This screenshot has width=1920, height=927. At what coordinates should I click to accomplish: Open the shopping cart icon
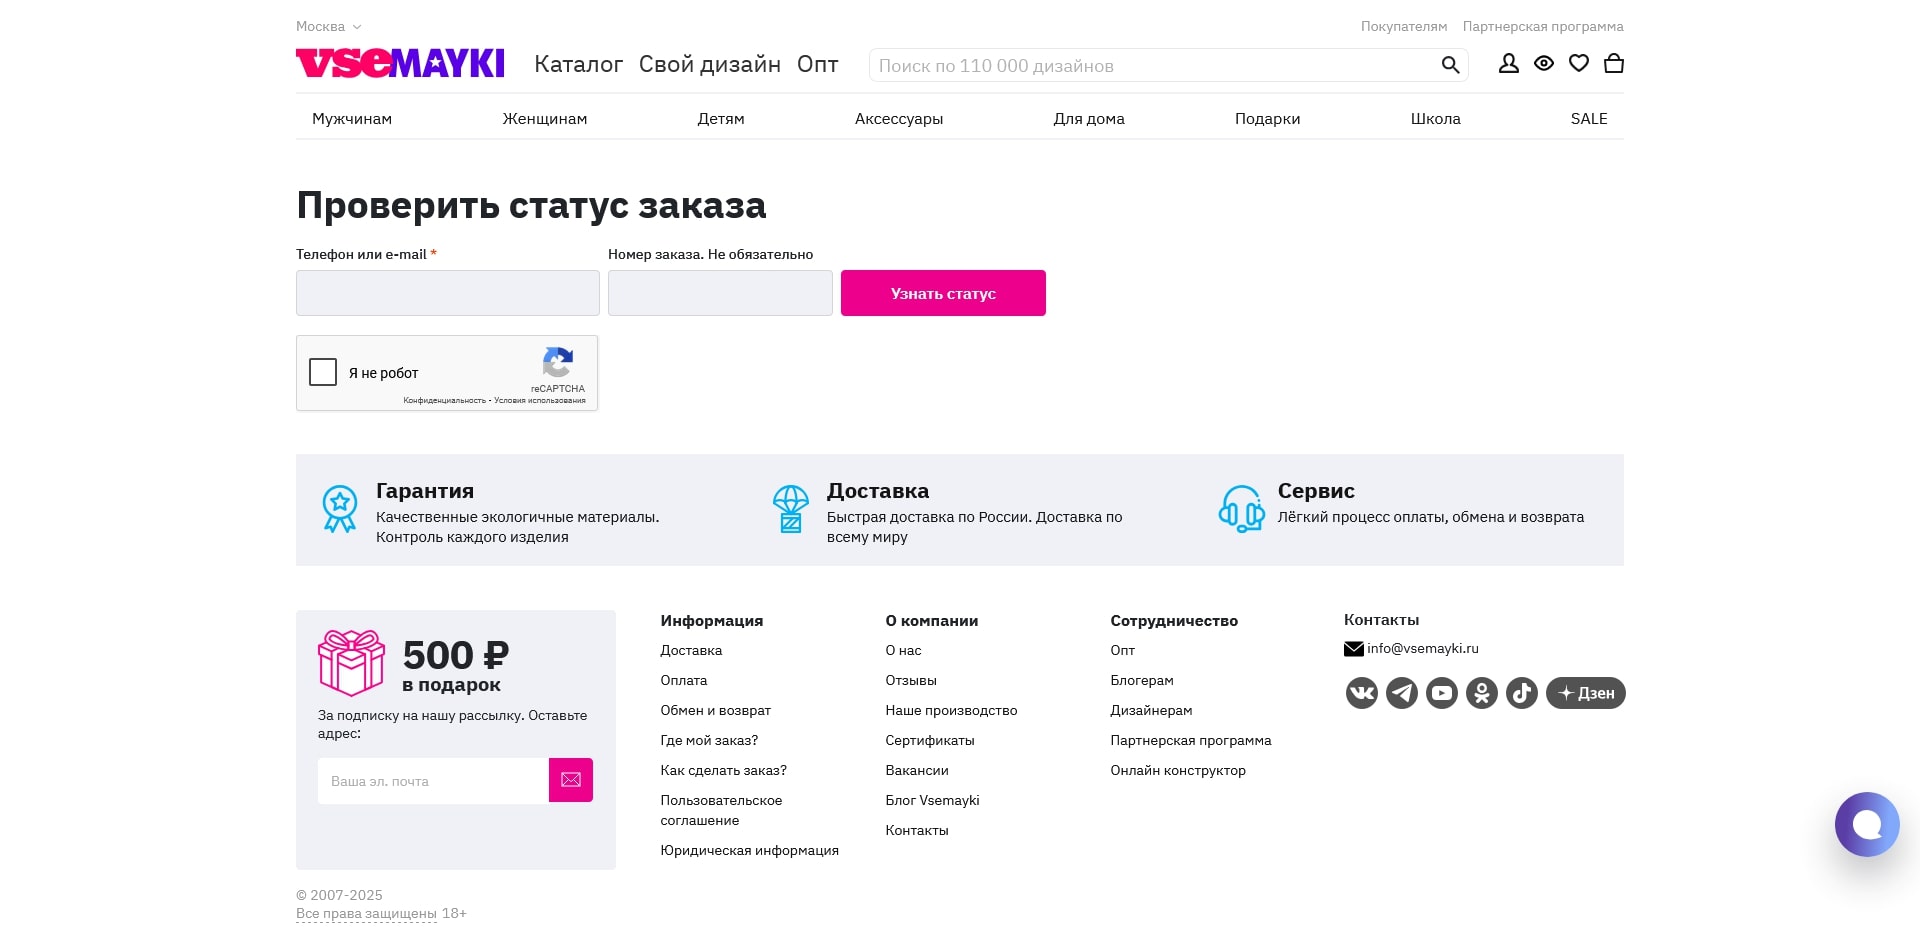pyautogui.click(x=1613, y=63)
